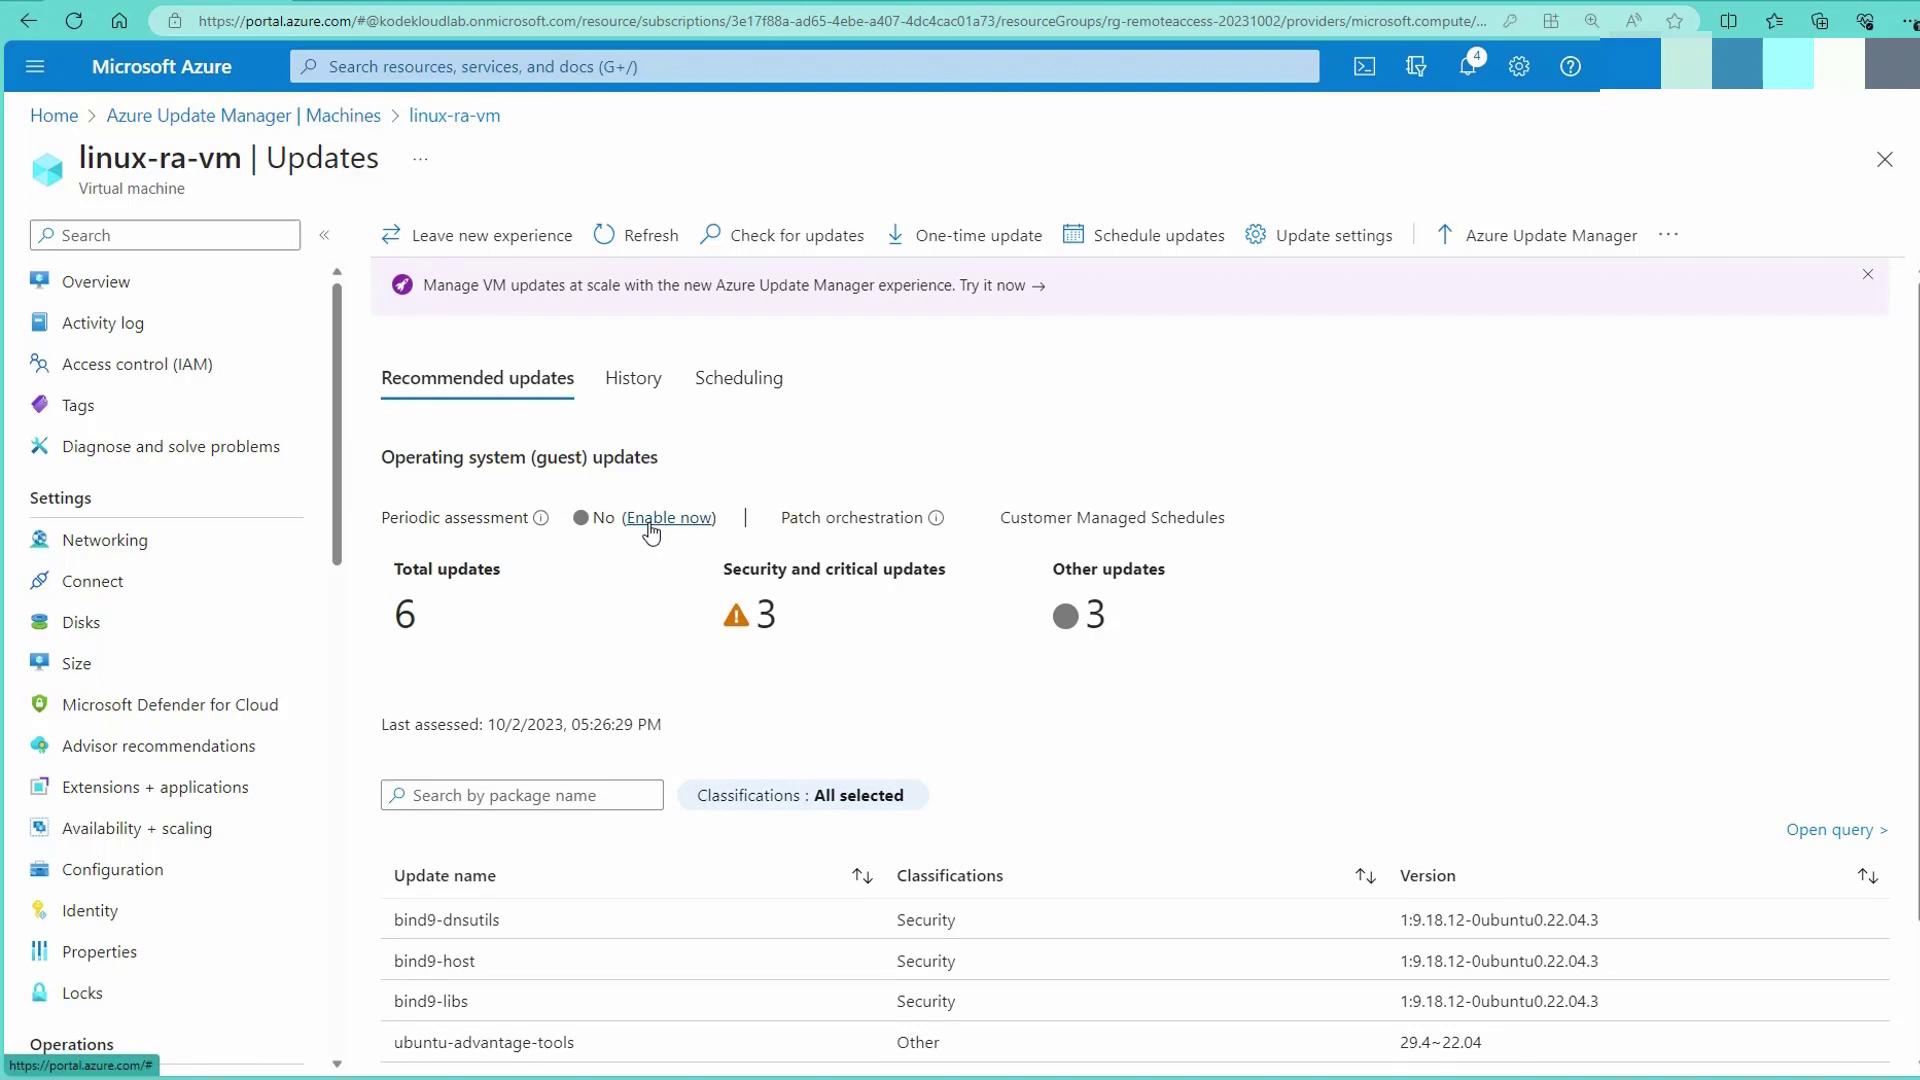Click the Periodic assessment info icon
The image size is (1920, 1080).
[x=541, y=518]
